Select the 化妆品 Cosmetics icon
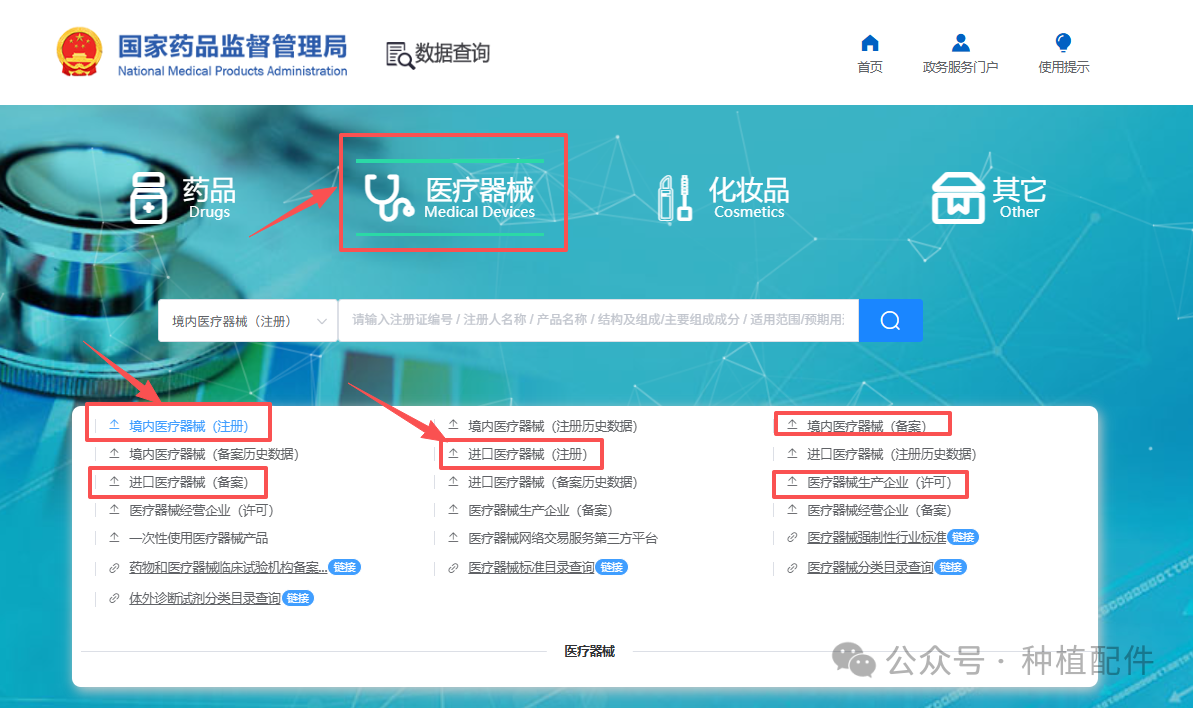This screenshot has width=1193, height=708. click(x=674, y=198)
